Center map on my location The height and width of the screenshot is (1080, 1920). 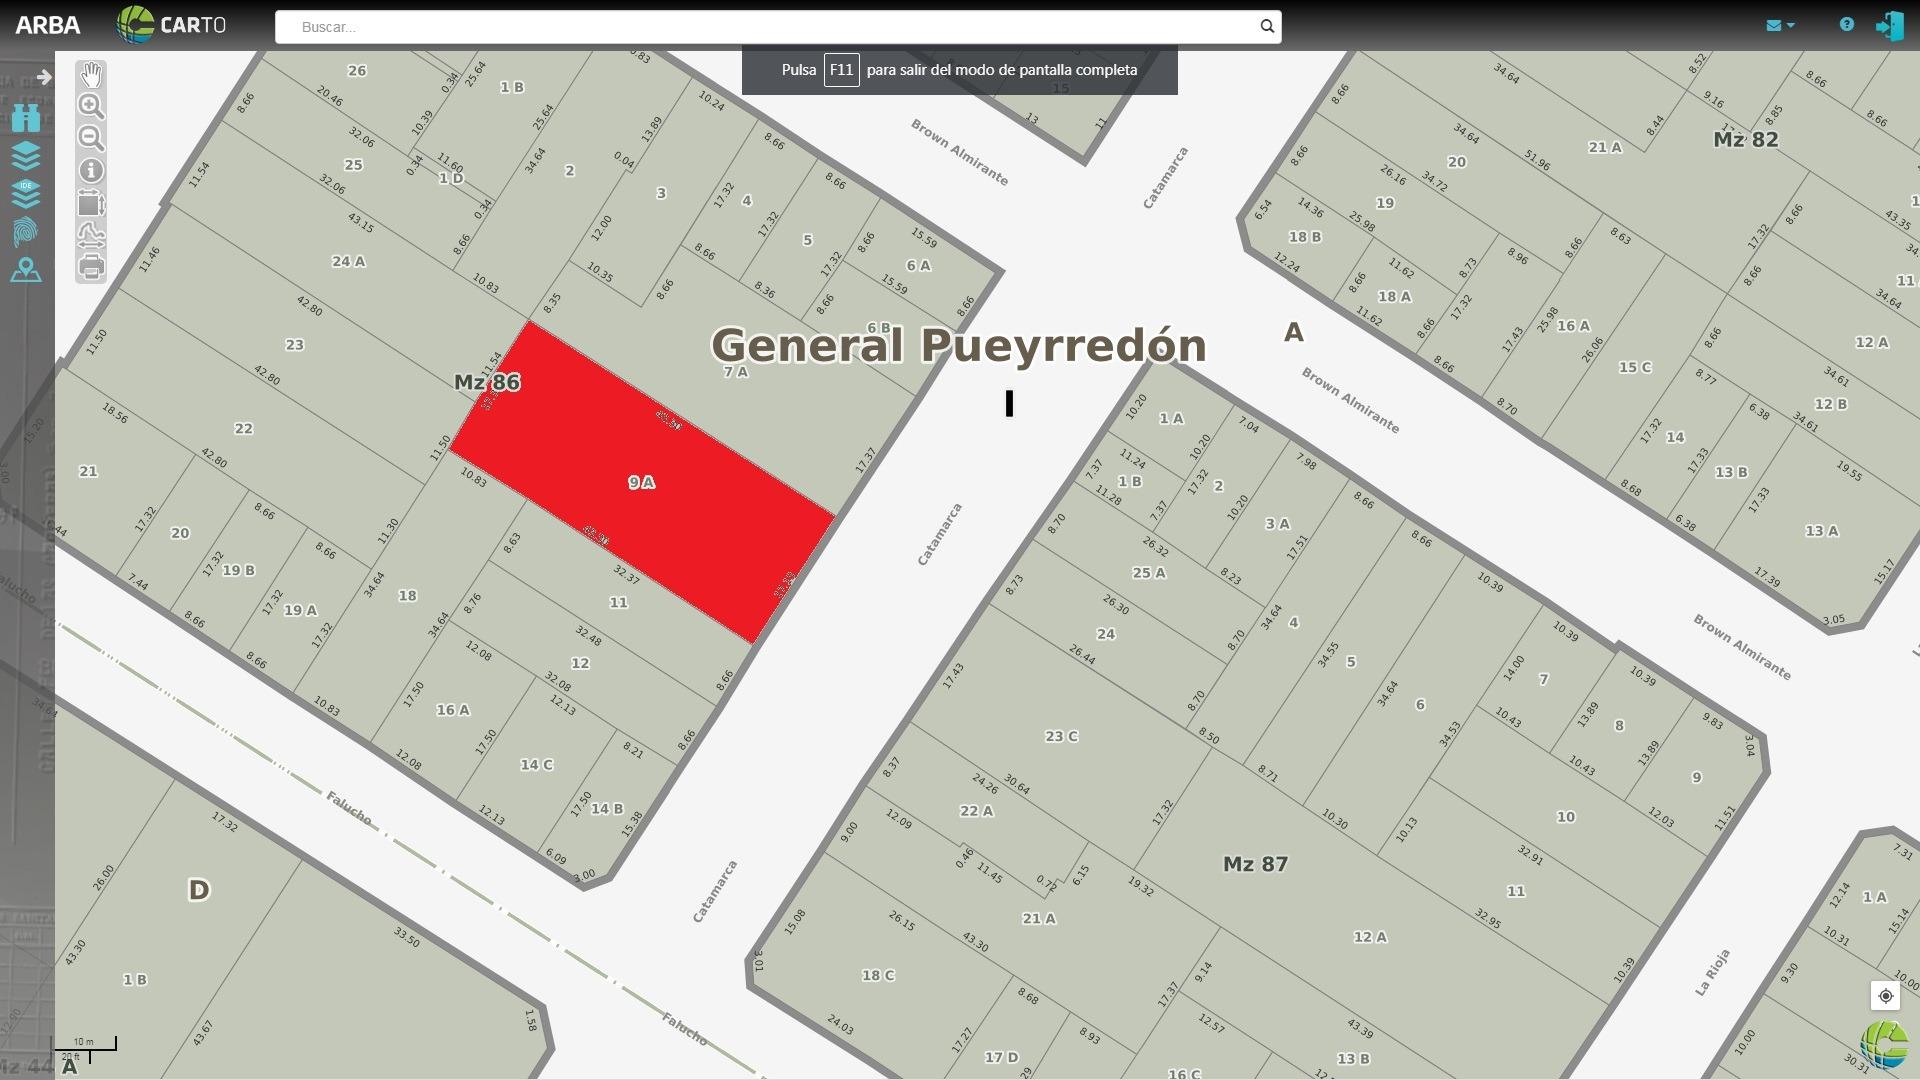pyautogui.click(x=1885, y=996)
